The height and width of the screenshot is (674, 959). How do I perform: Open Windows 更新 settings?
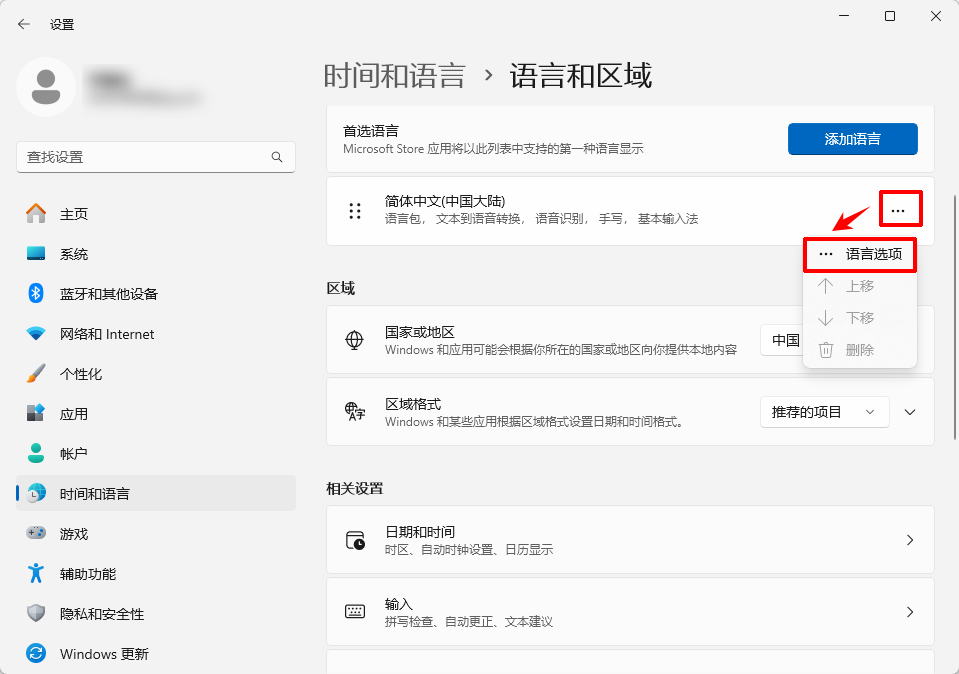tap(156, 654)
